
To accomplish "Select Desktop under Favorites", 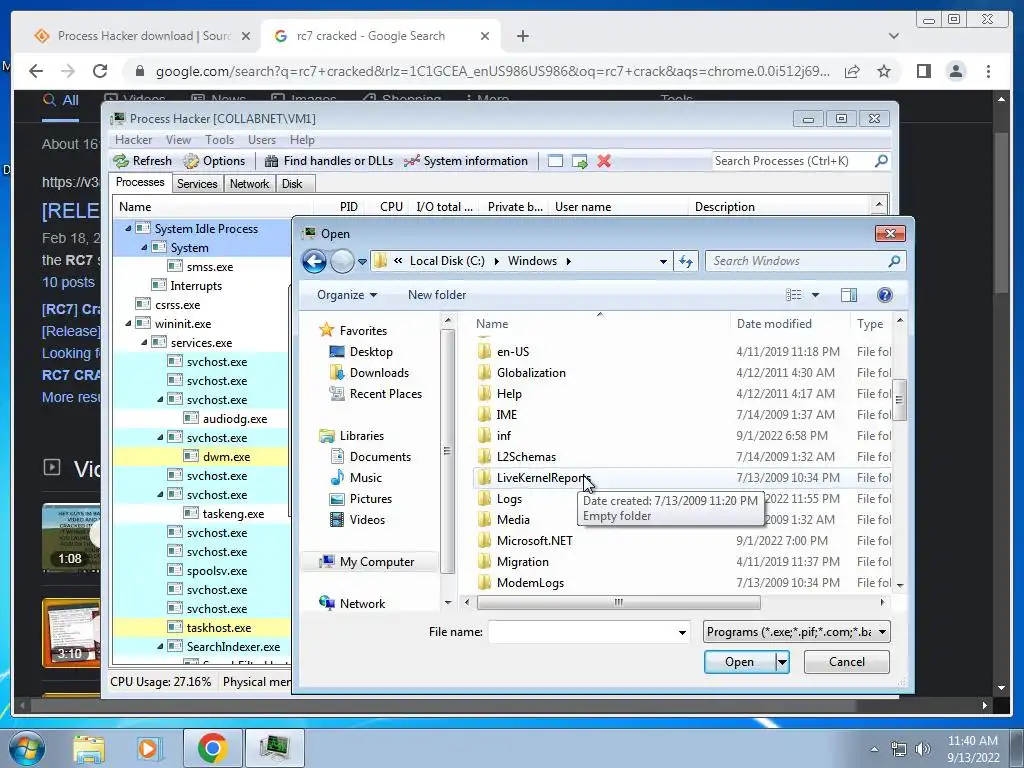I will [371, 352].
